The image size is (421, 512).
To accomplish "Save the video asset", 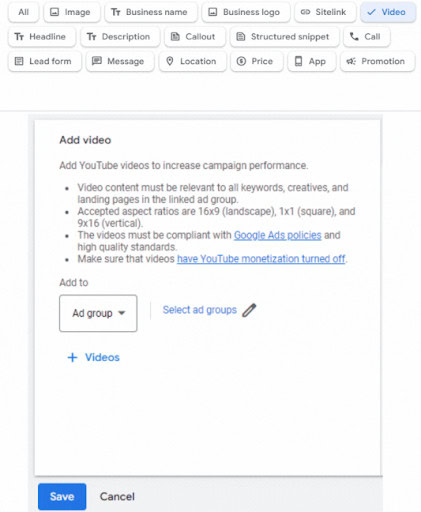I will pos(62,496).
